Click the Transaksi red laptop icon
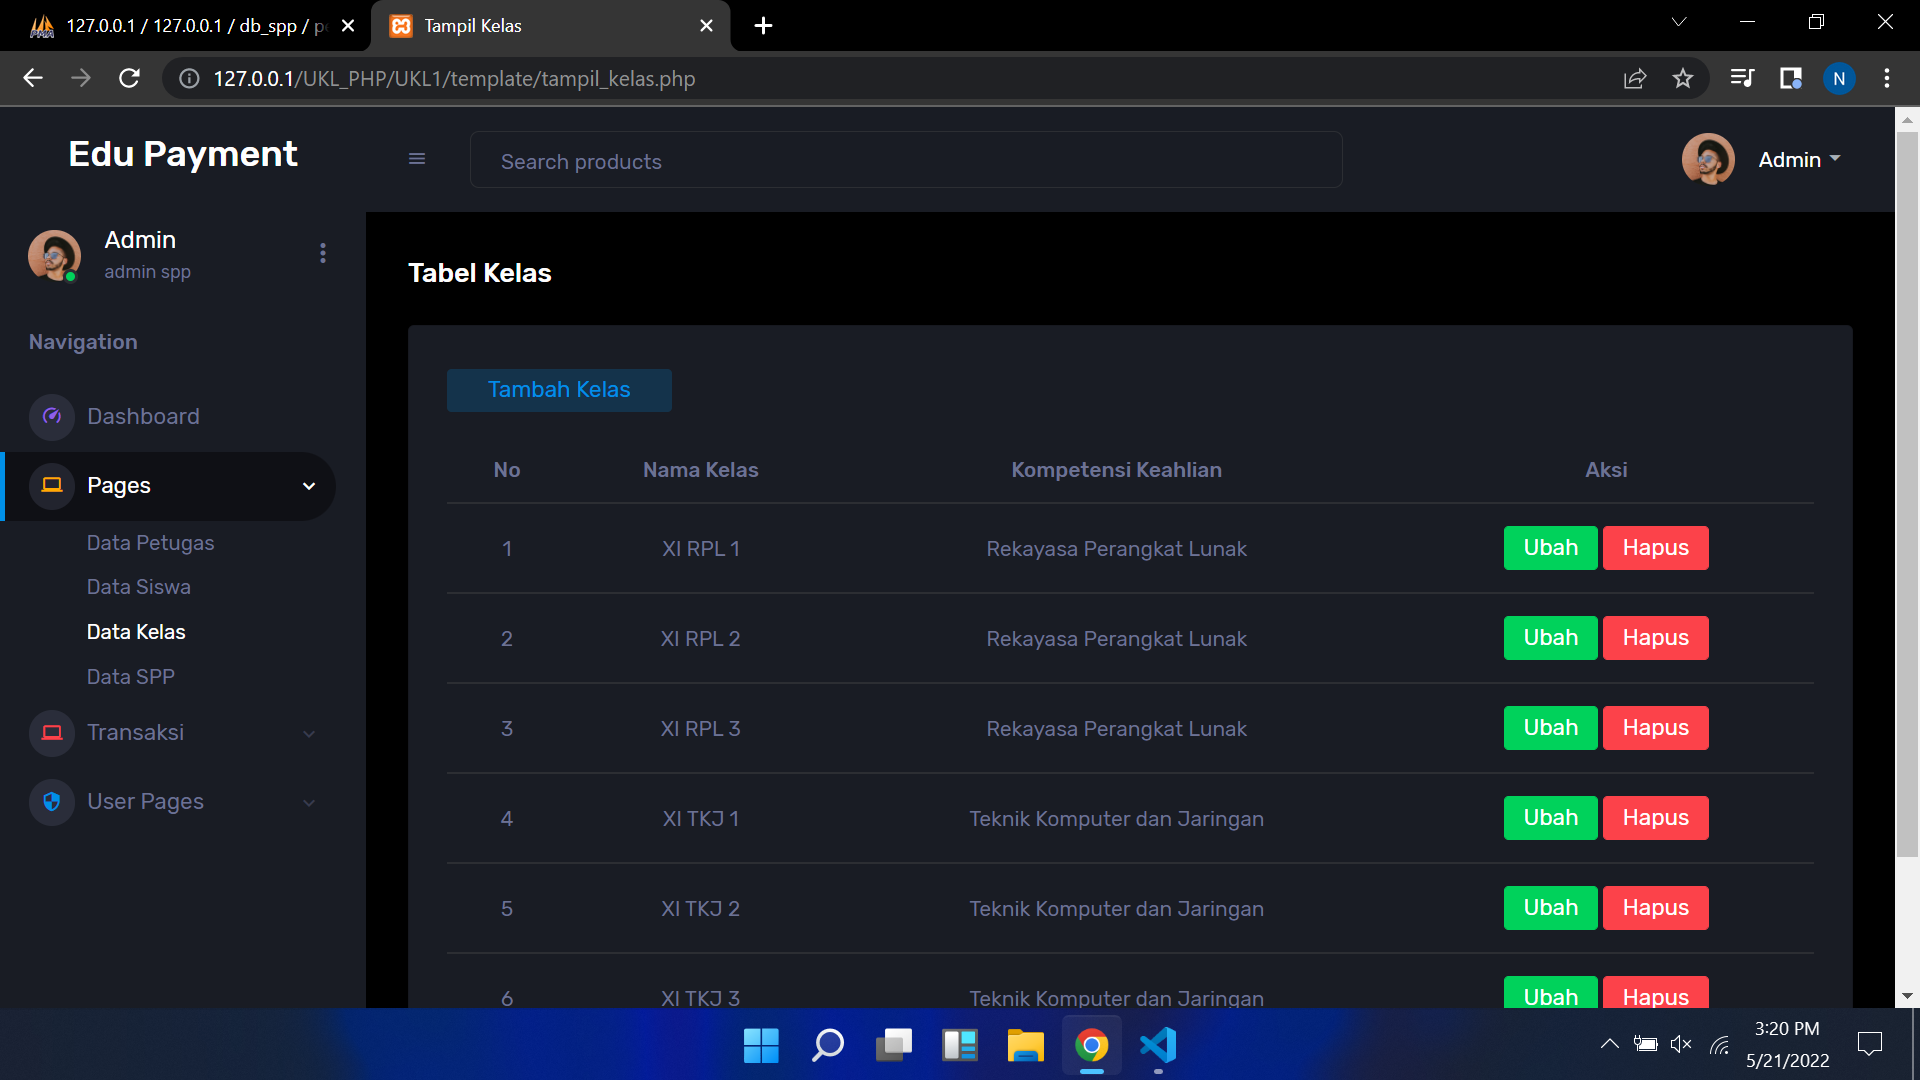The width and height of the screenshot is (1920, 1080). coord(52,732)
